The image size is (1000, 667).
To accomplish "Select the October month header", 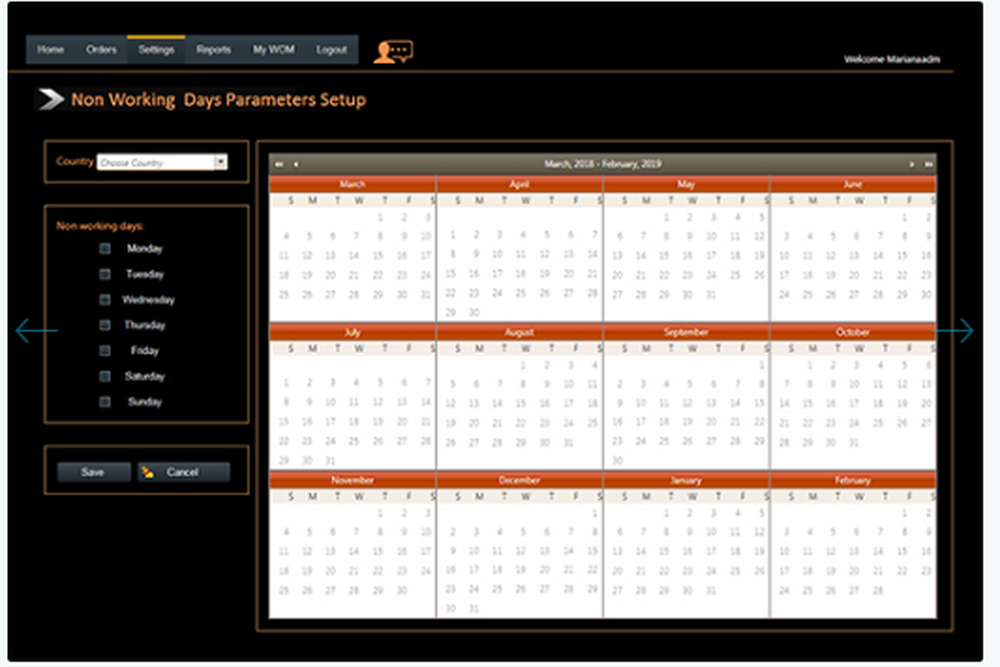I will click(853, 332).
